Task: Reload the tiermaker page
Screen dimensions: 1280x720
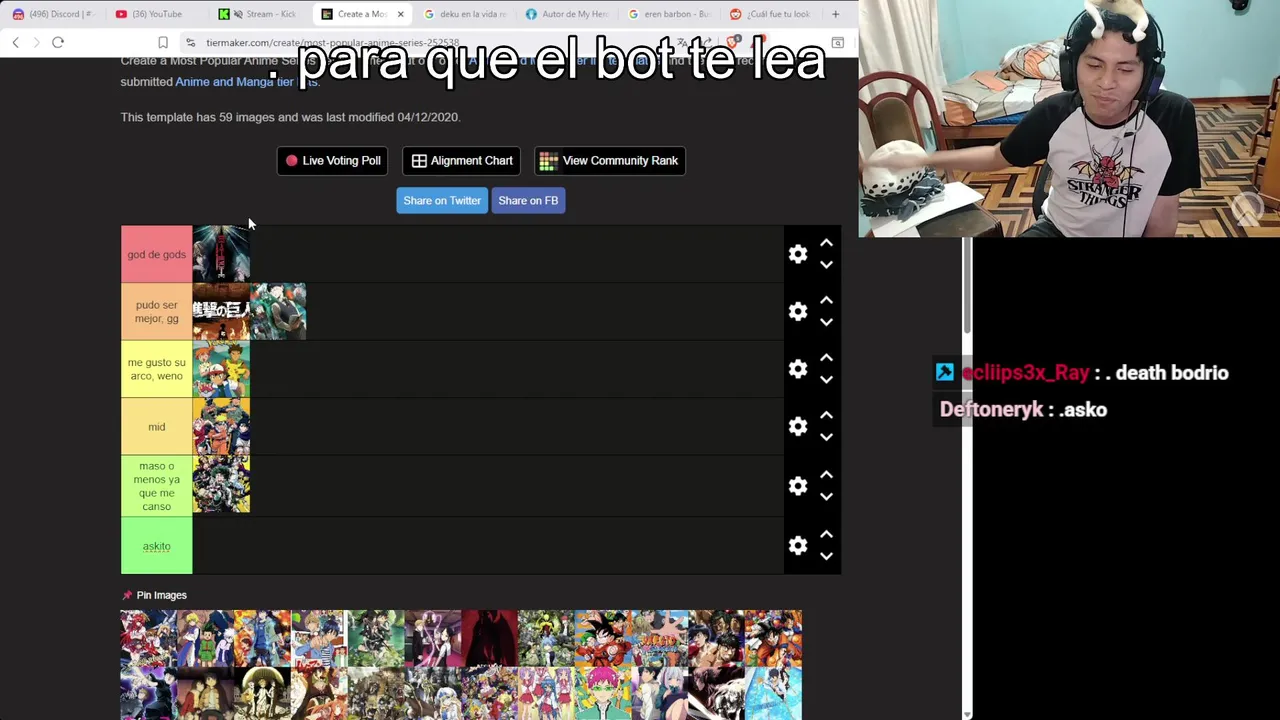Action: click(x=58, y=42)
